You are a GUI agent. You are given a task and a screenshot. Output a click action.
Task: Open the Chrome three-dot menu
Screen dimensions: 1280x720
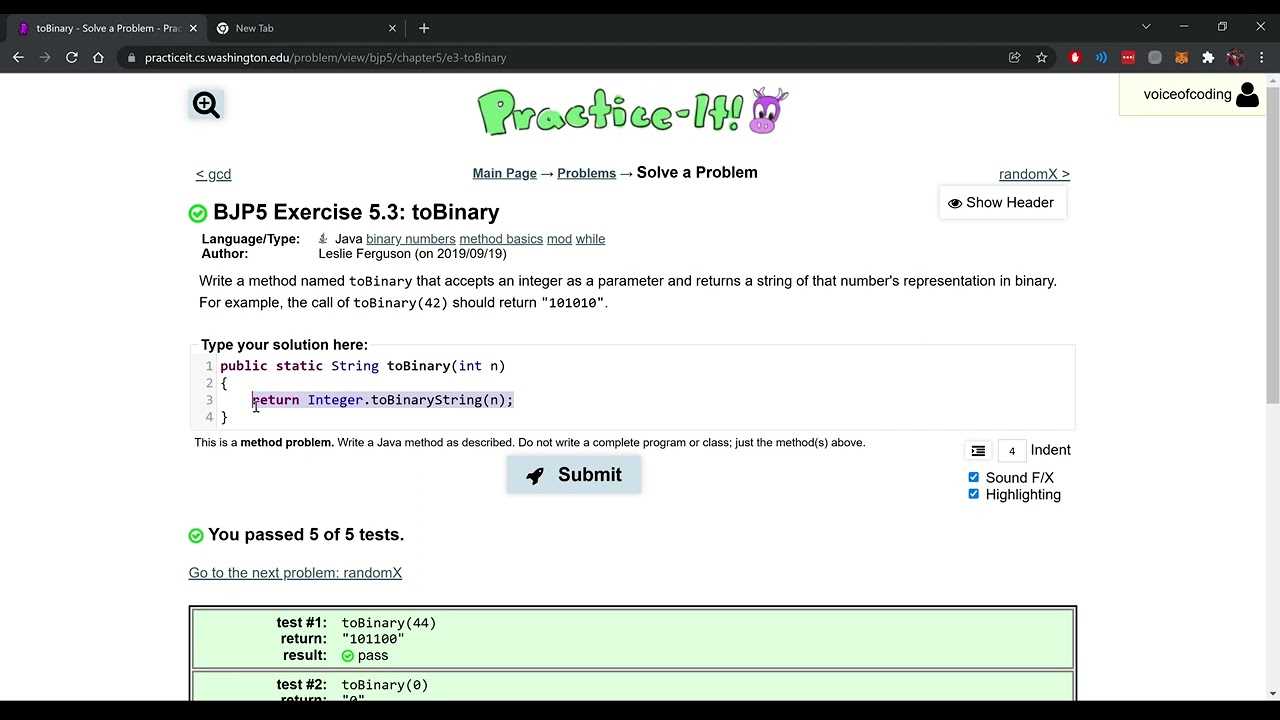point(1262,58)
